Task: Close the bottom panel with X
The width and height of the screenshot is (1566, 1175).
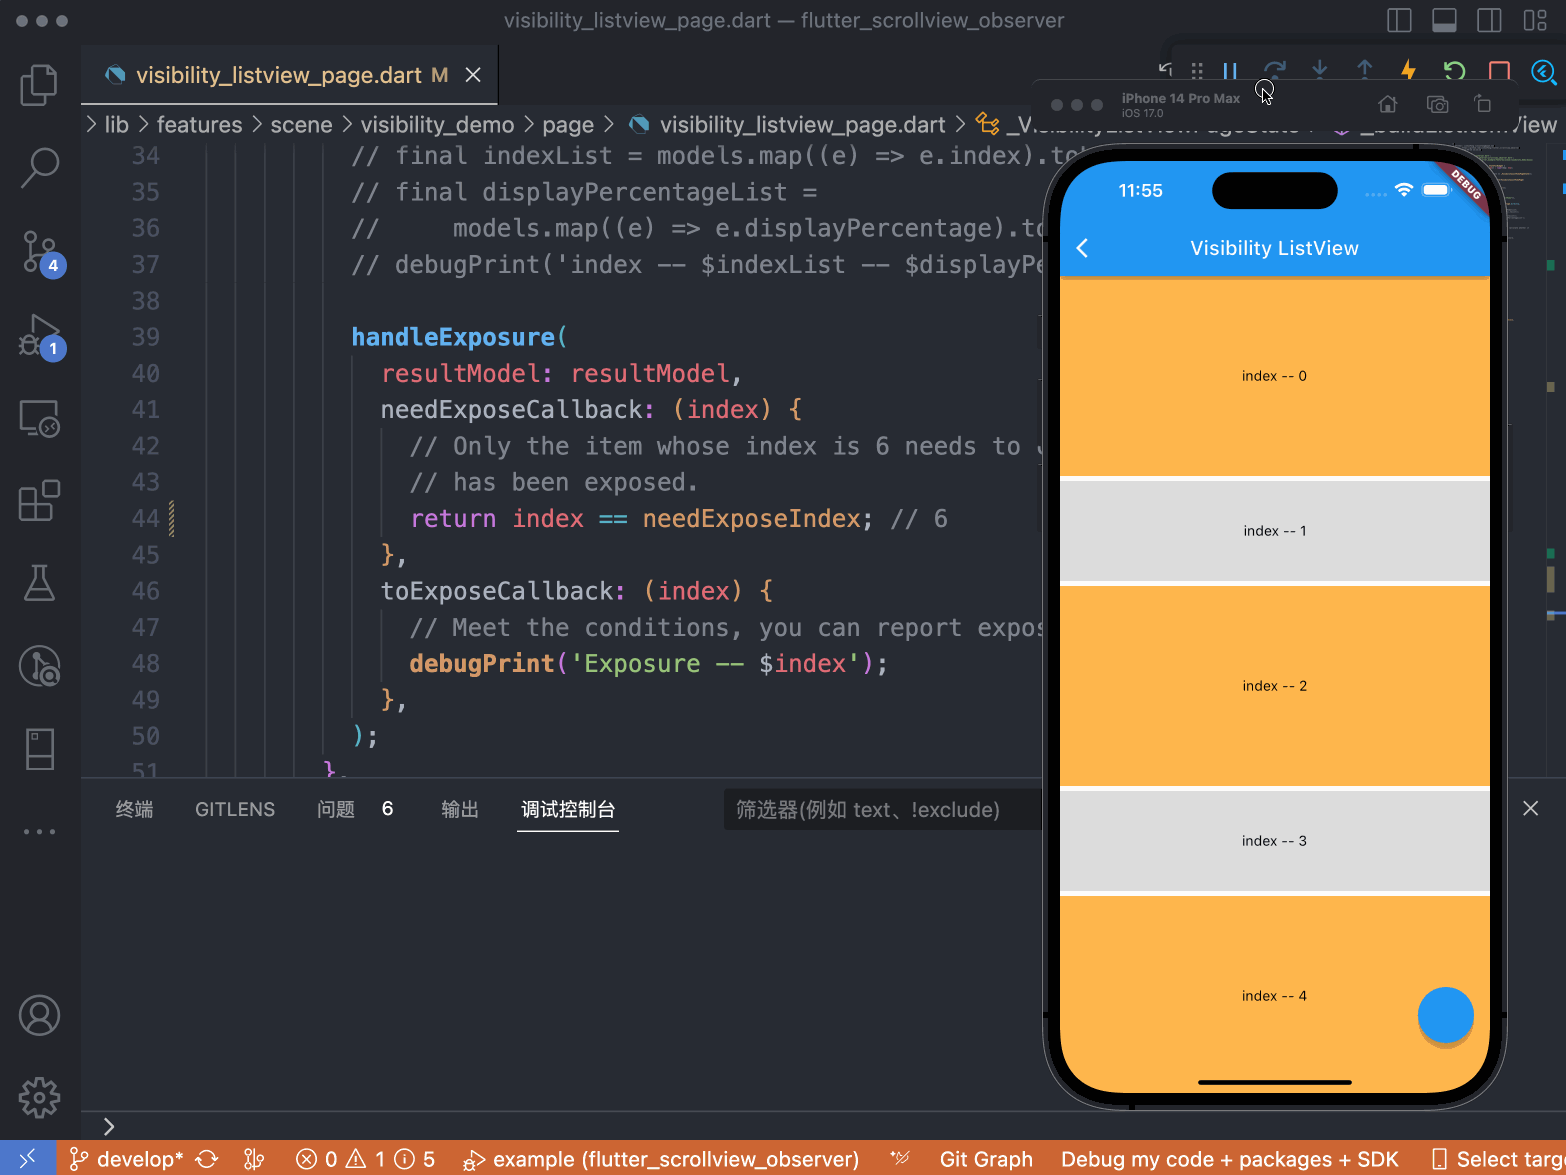Action: click(x=1530, y=808)
